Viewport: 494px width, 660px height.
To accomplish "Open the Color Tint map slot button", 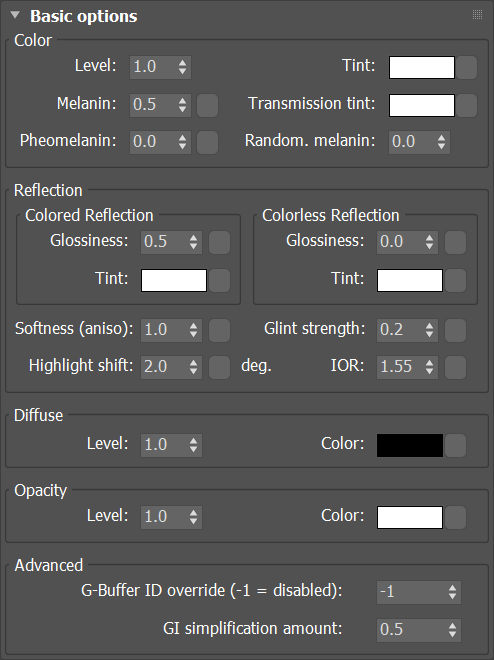I will click(x=467, y=67).
